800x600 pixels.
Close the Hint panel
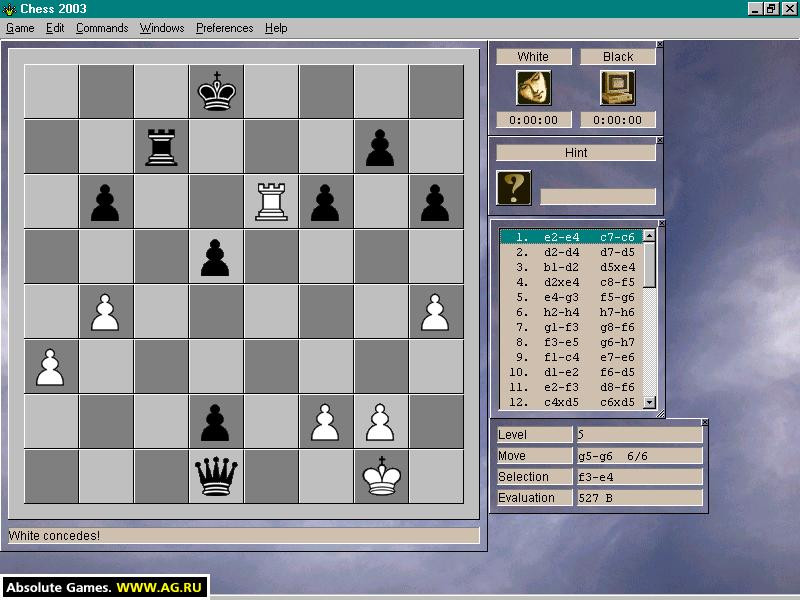(660, 140)
